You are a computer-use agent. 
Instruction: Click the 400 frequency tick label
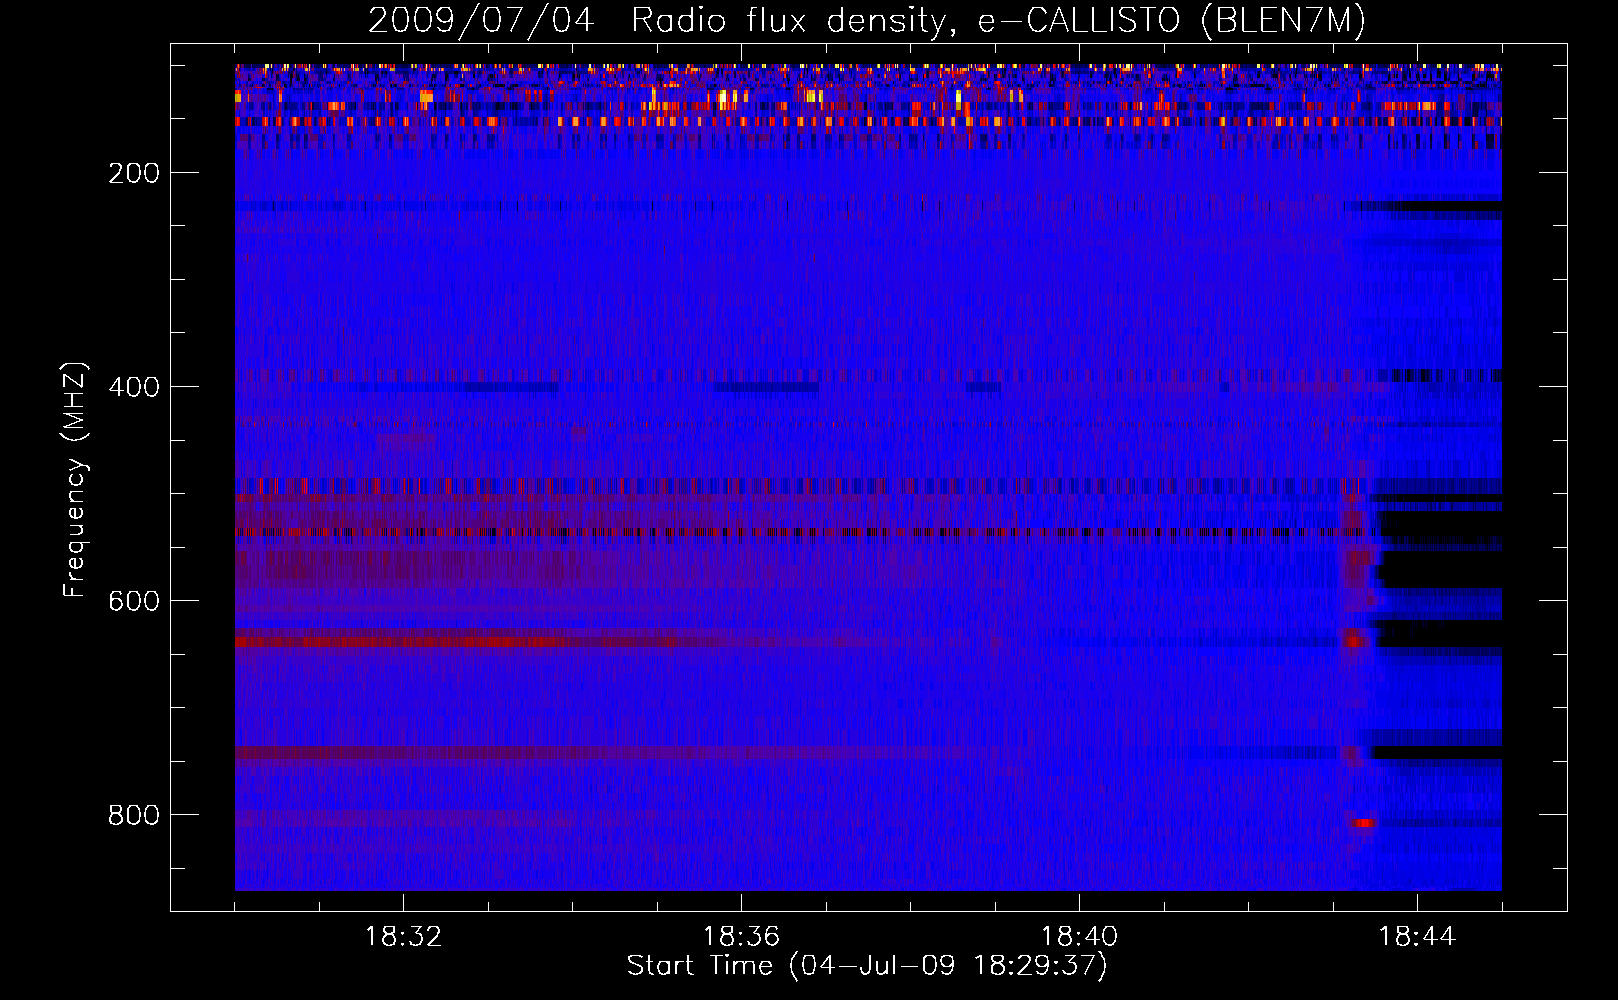click(135, 387)
